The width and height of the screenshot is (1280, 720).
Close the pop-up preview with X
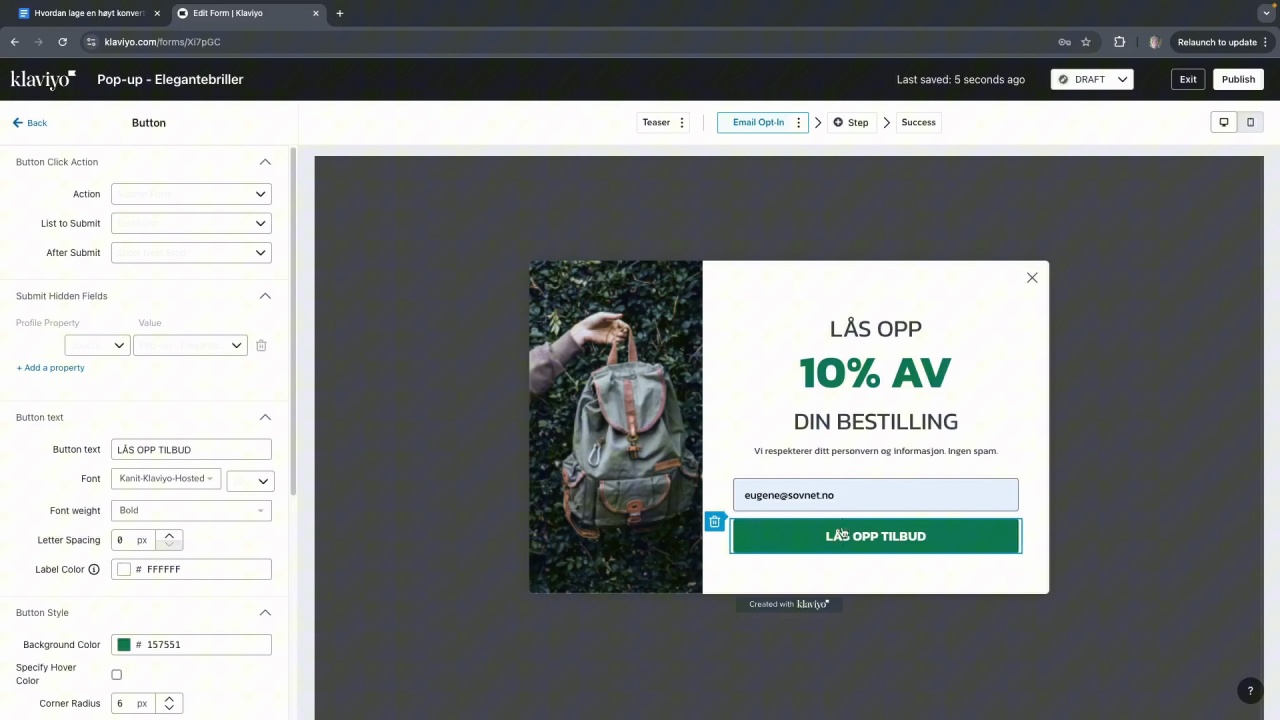[1032, 278]
